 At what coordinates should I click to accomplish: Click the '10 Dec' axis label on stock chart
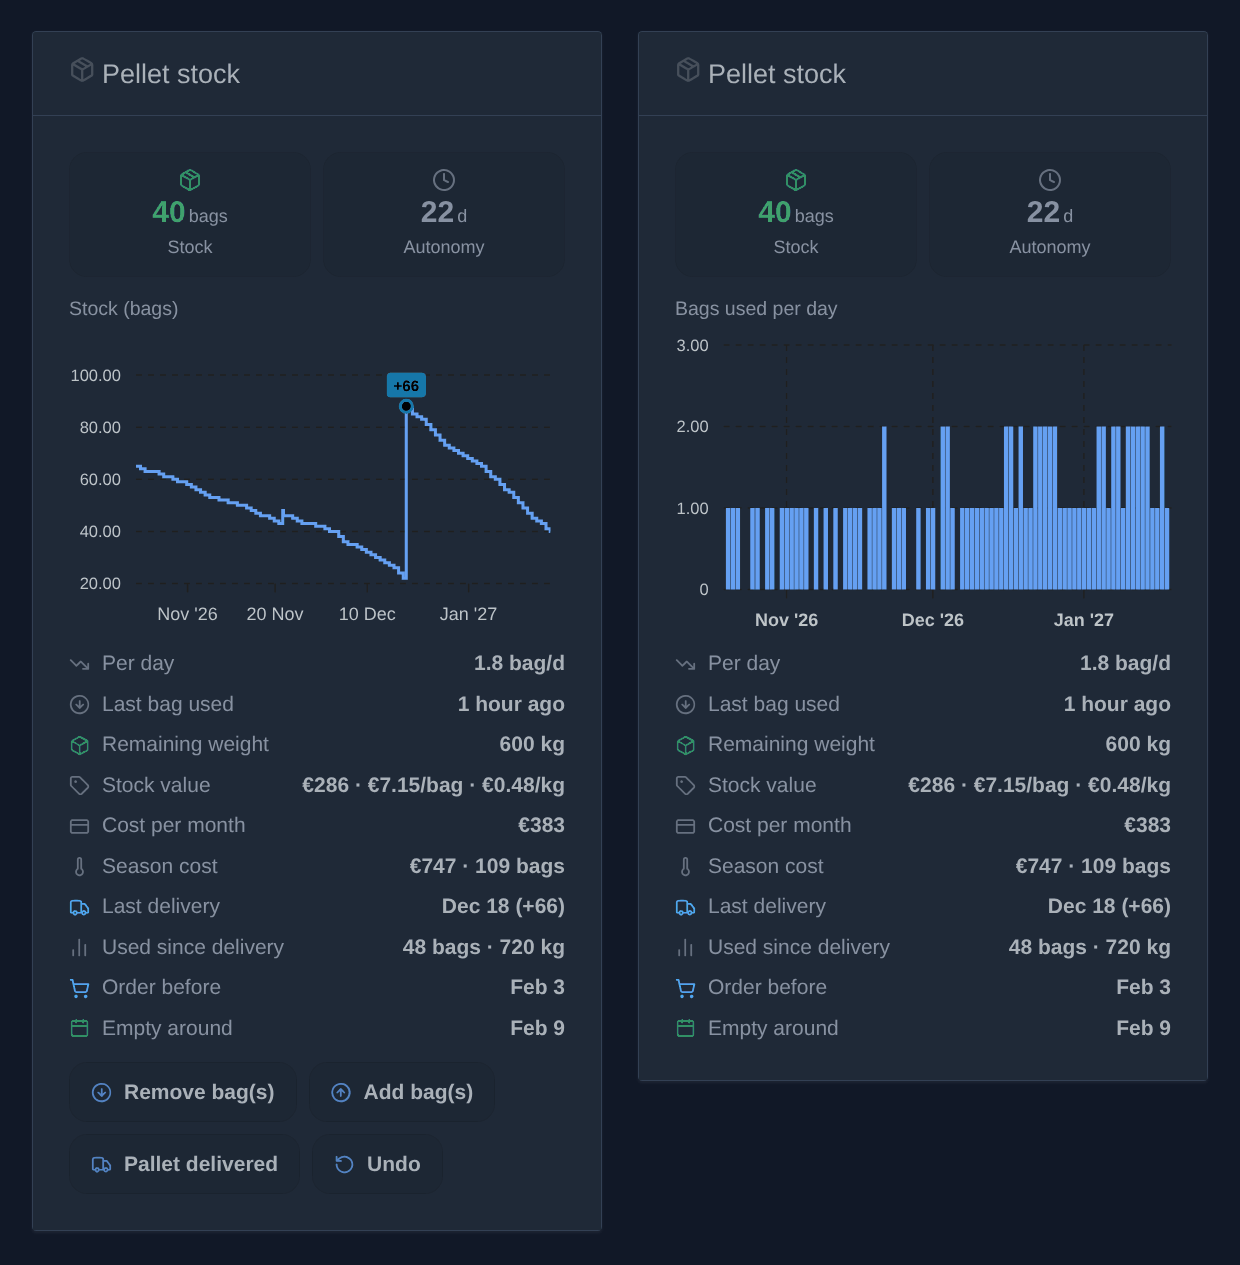pos(367,614)
